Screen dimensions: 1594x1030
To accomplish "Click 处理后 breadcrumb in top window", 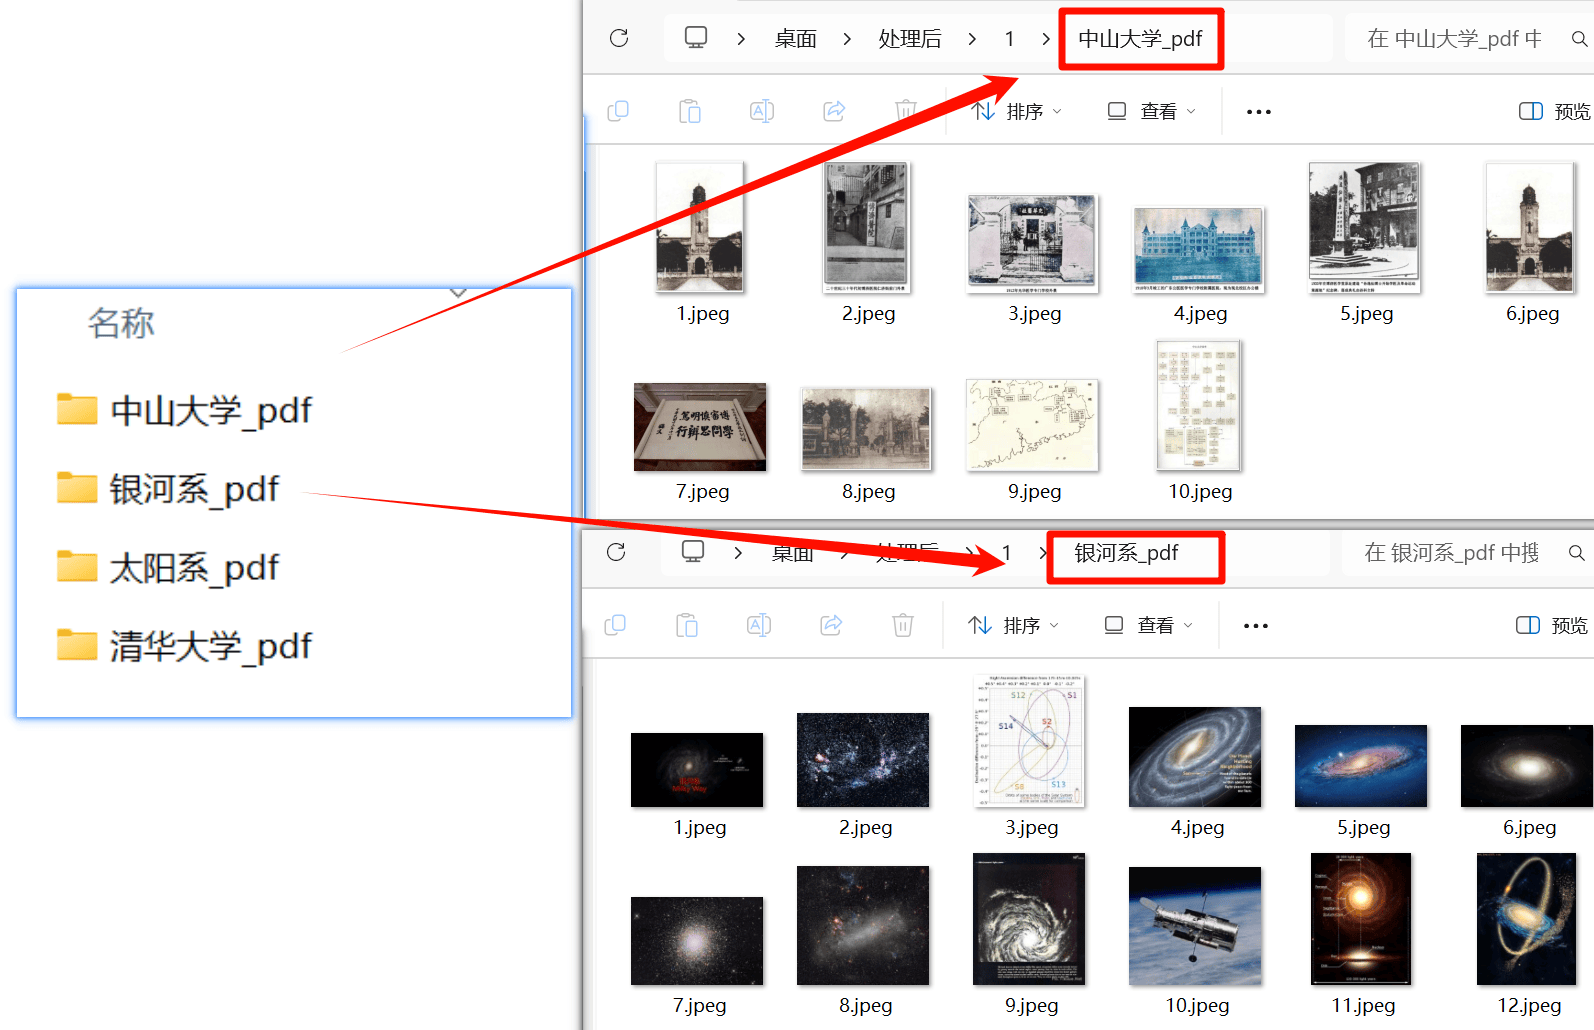I will (910, 39).
